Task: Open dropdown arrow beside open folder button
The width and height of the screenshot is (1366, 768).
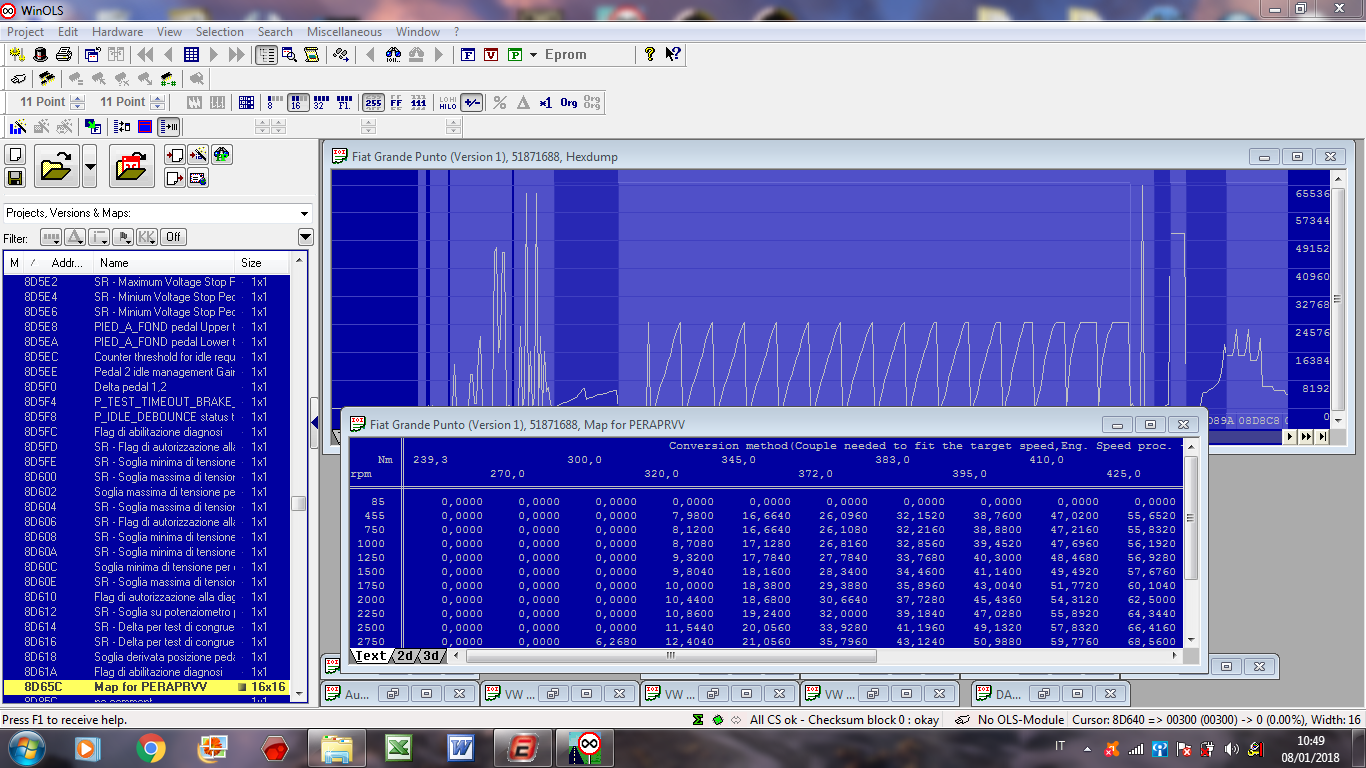Action: [x=89, y=166]
